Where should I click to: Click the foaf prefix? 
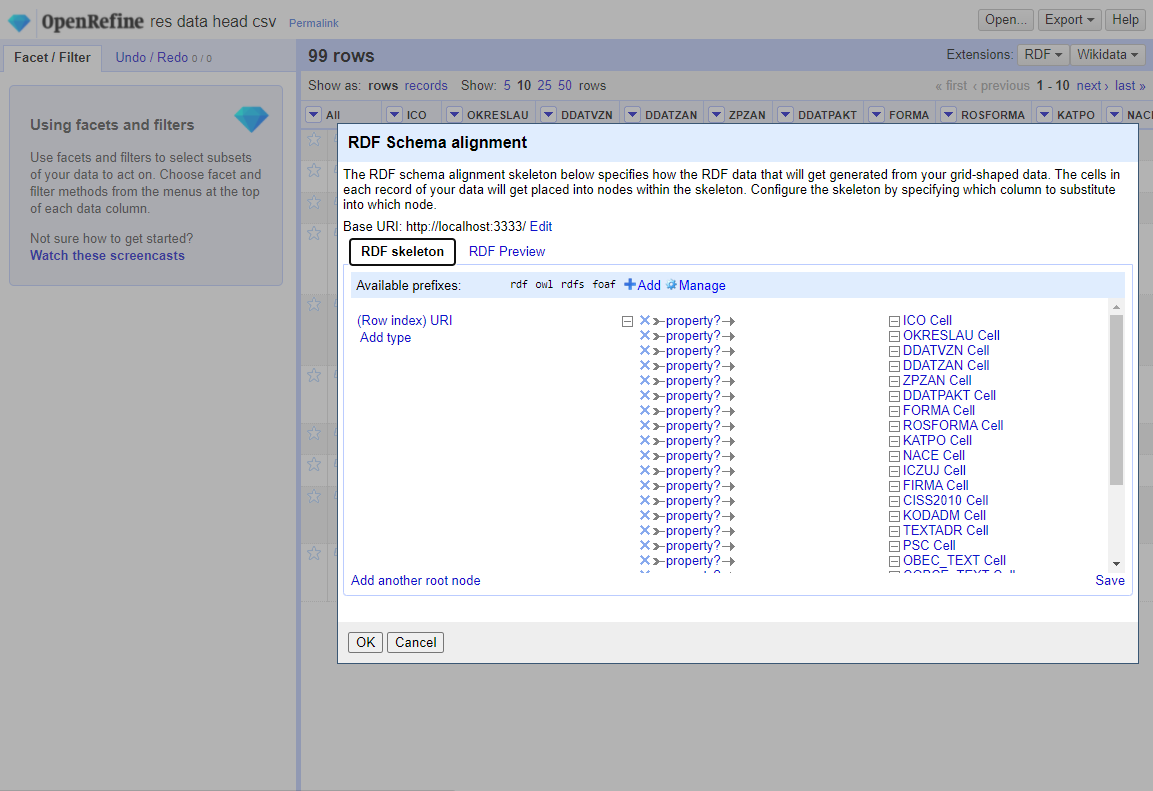tap(604, 284)
